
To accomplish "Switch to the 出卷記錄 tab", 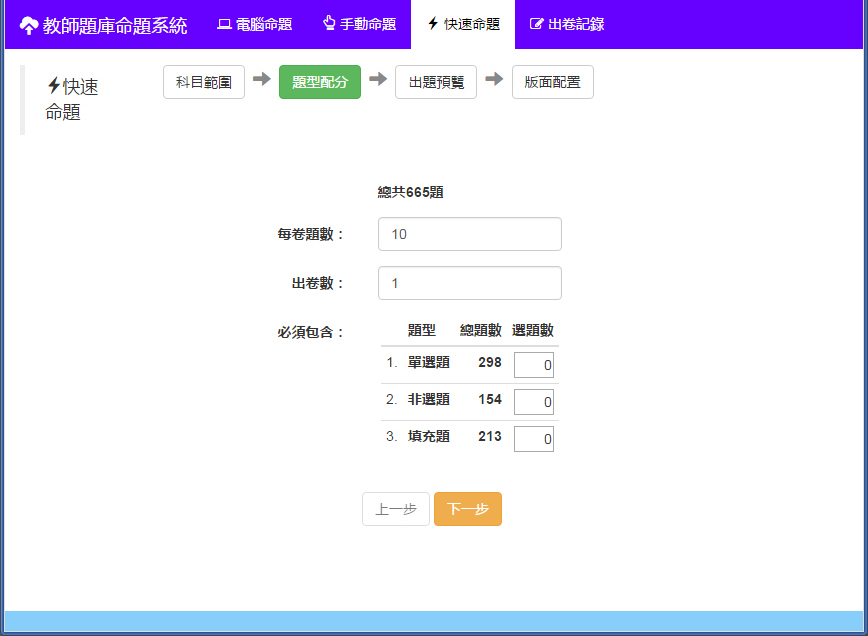I will 567,24.
